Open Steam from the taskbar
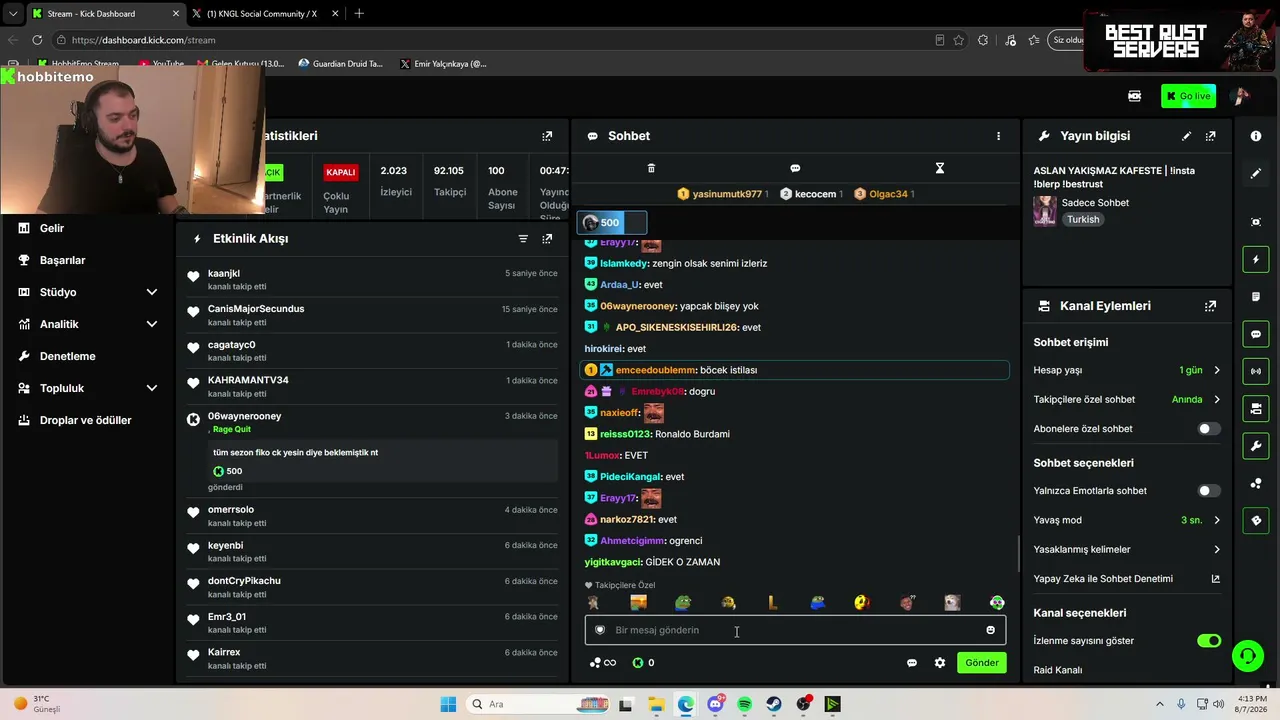The width and height of the screenshot is (1280, 720). 774,704
